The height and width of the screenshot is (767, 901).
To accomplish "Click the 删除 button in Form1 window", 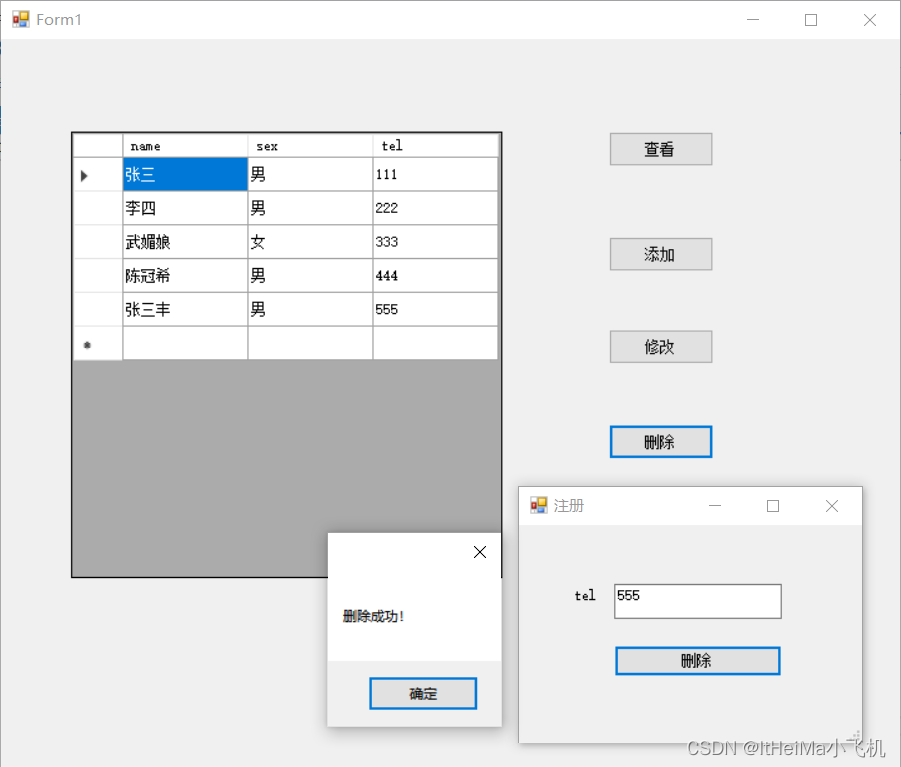I will 661,442.
